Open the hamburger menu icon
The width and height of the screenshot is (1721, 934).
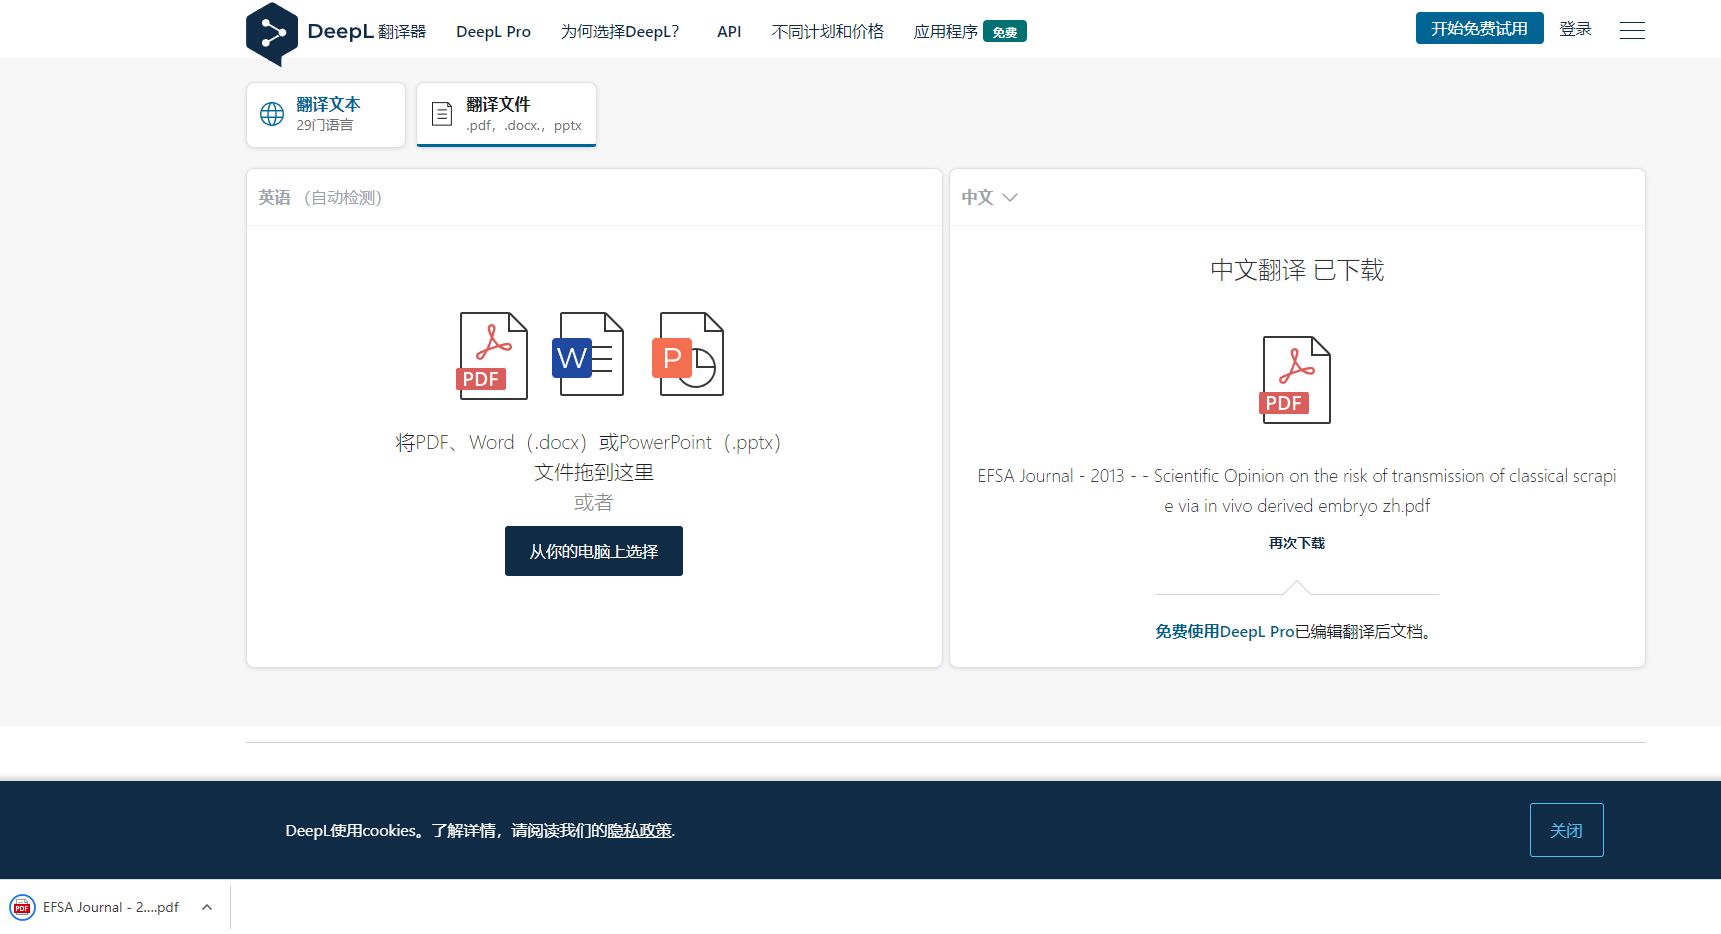[1632, 31]
